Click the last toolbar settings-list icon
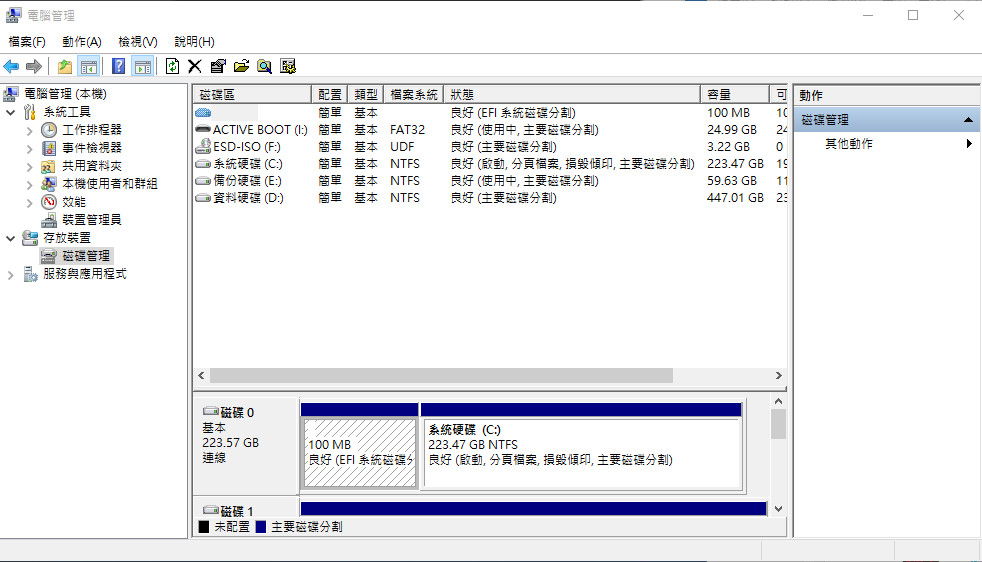This screenshot has height=562, width=982. pos(288,66)
